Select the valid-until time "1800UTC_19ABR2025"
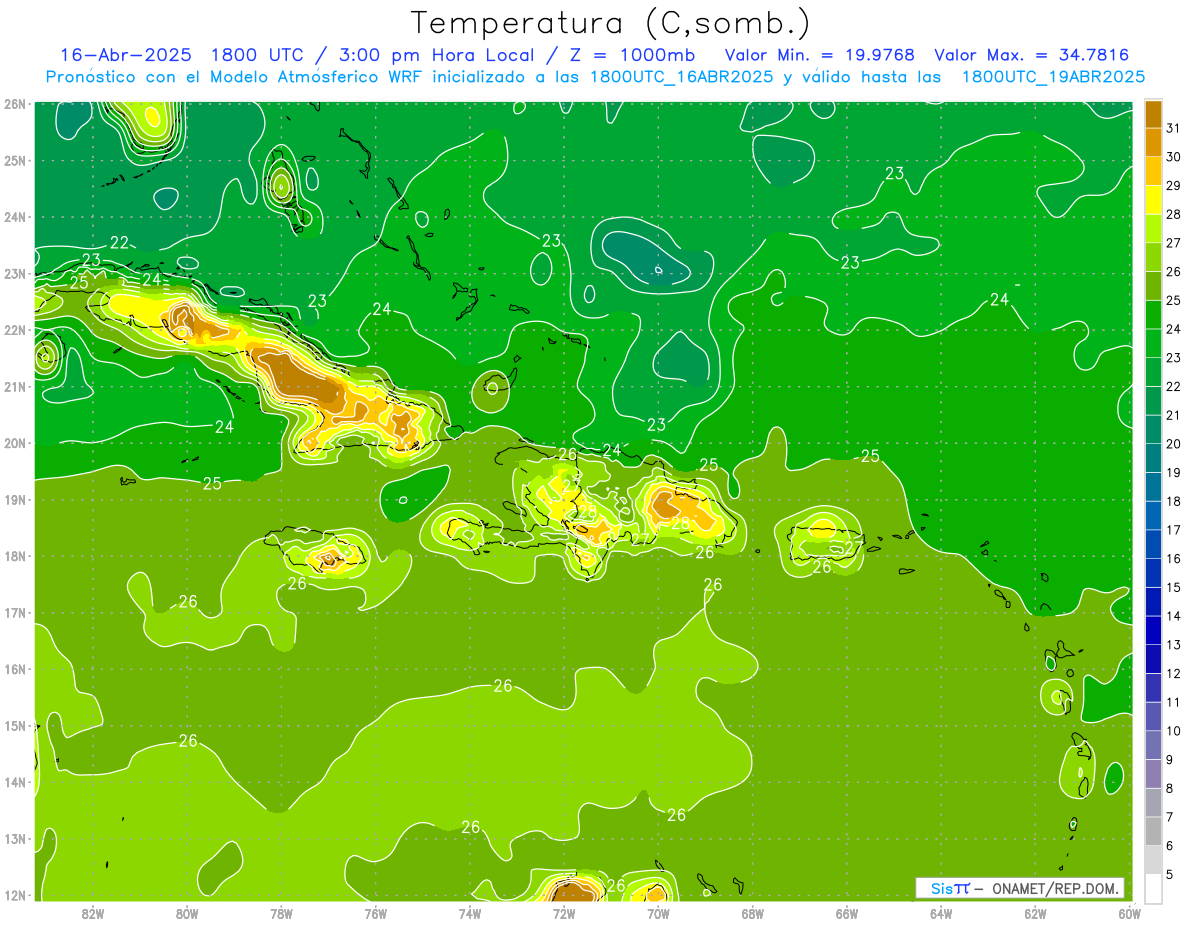This screenshot has height=927, width=1200. (x=1053, y=77)
